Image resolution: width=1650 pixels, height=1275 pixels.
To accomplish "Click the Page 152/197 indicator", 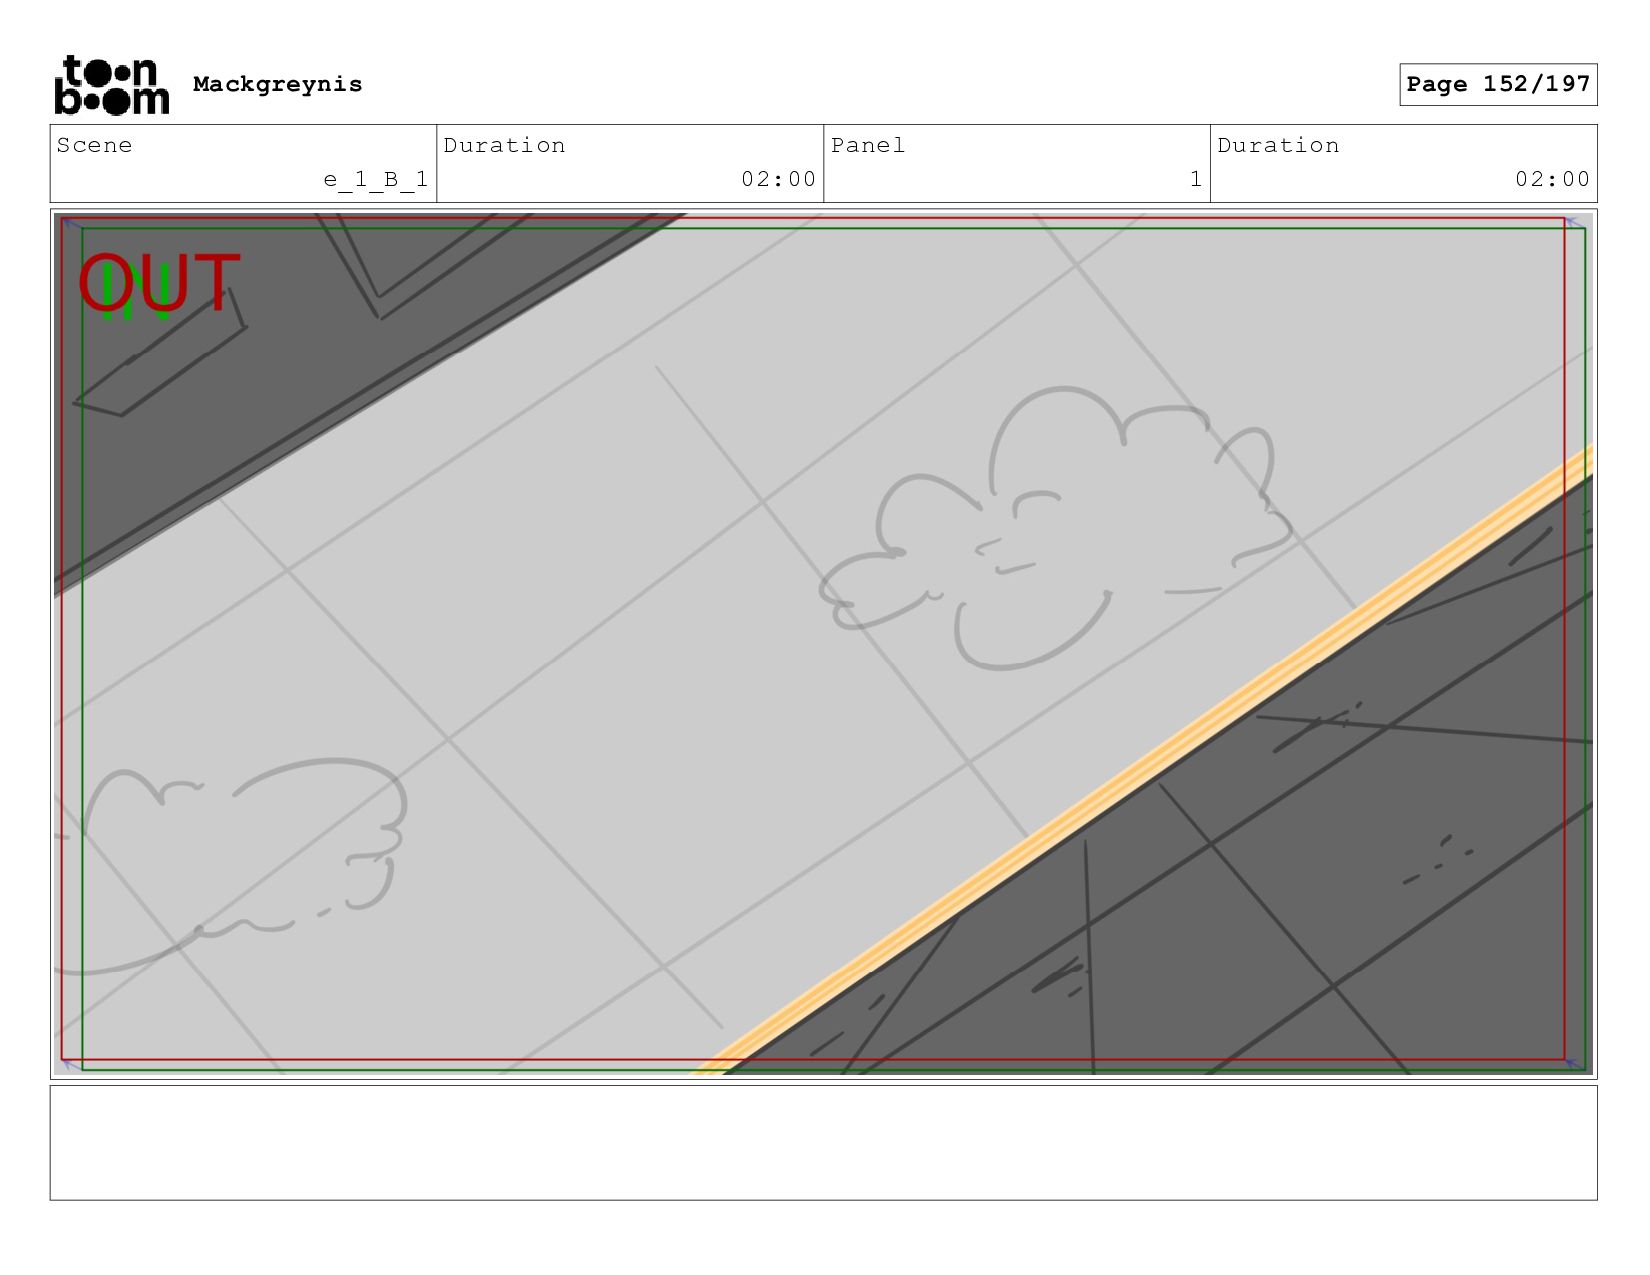I will point(1498,84).
